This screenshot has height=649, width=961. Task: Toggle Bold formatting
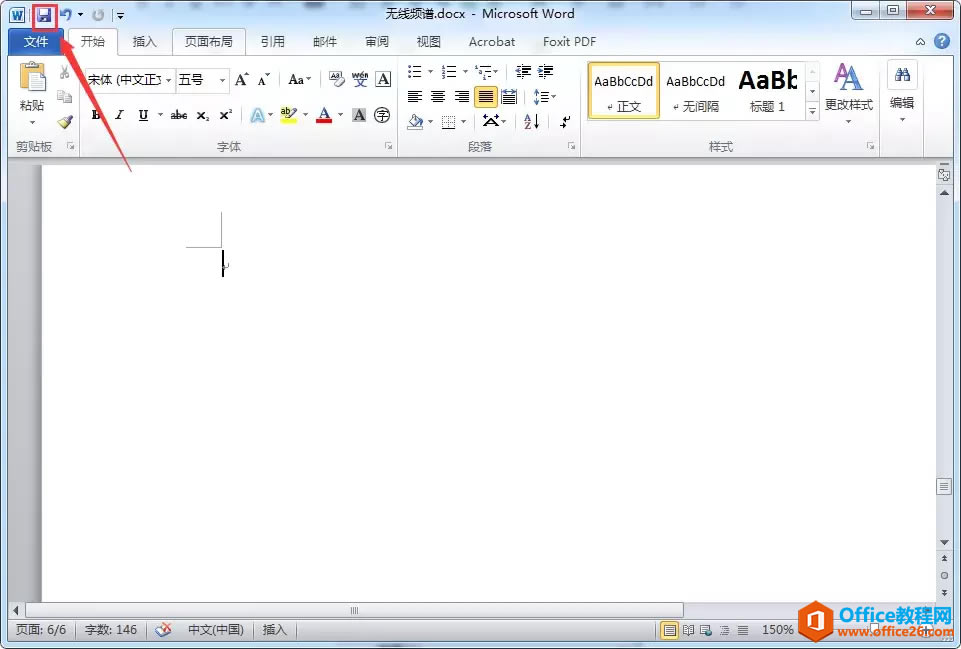coord(96,115)
